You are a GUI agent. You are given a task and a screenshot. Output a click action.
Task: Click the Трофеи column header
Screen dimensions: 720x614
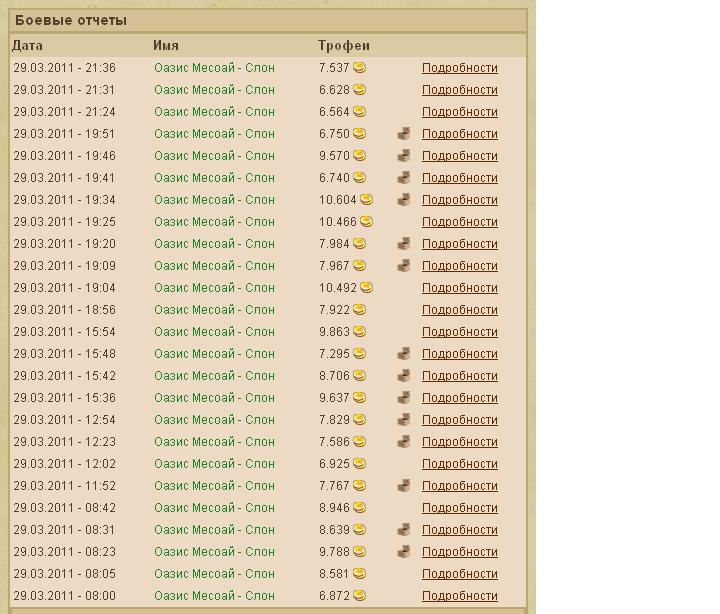coord(344,45)
